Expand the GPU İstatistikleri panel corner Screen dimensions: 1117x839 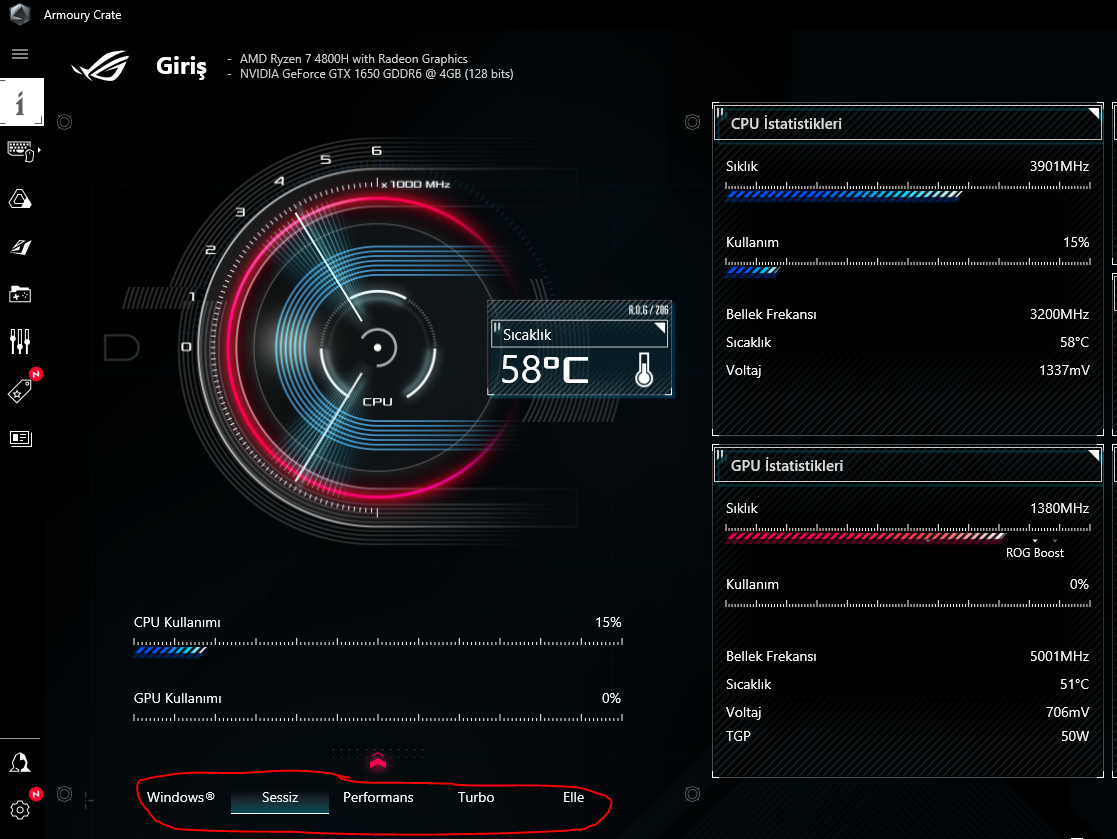coord(1093,454)
